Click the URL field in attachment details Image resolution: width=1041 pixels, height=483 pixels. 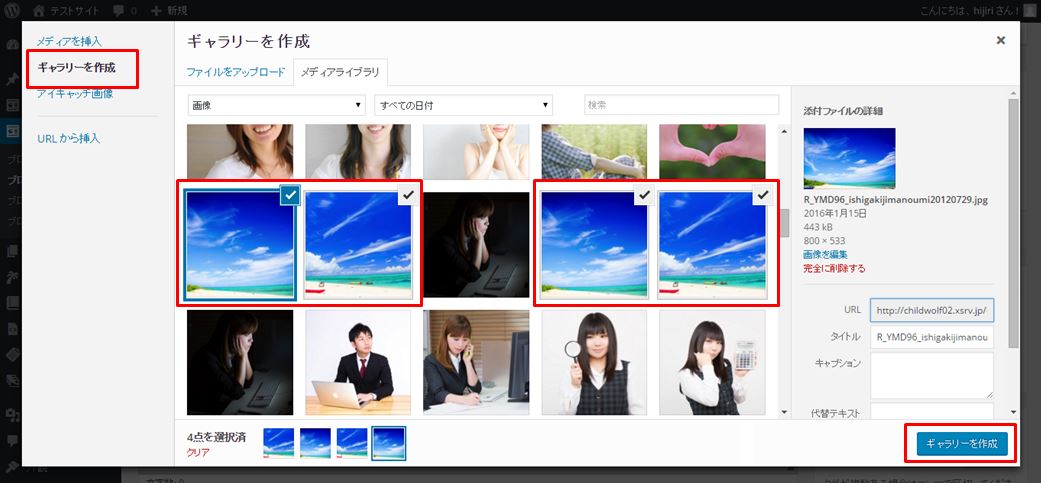(x=932, y=310)
